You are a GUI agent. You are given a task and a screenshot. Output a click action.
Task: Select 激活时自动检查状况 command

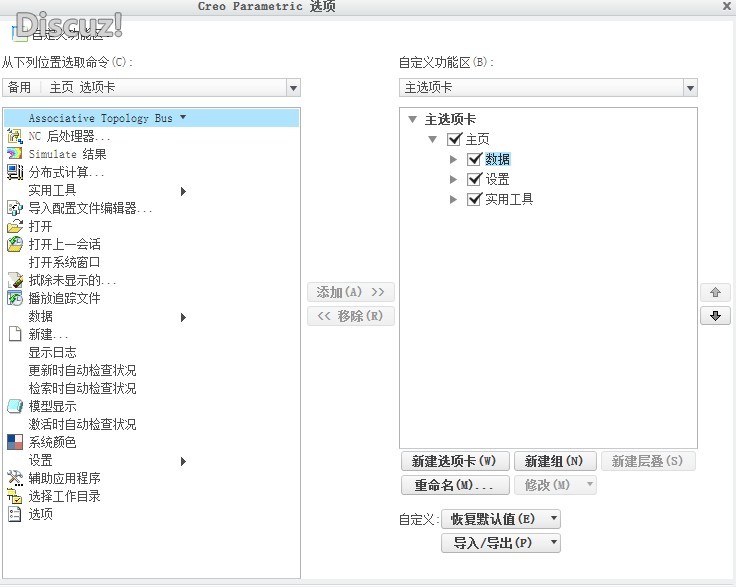click(83, 424)
